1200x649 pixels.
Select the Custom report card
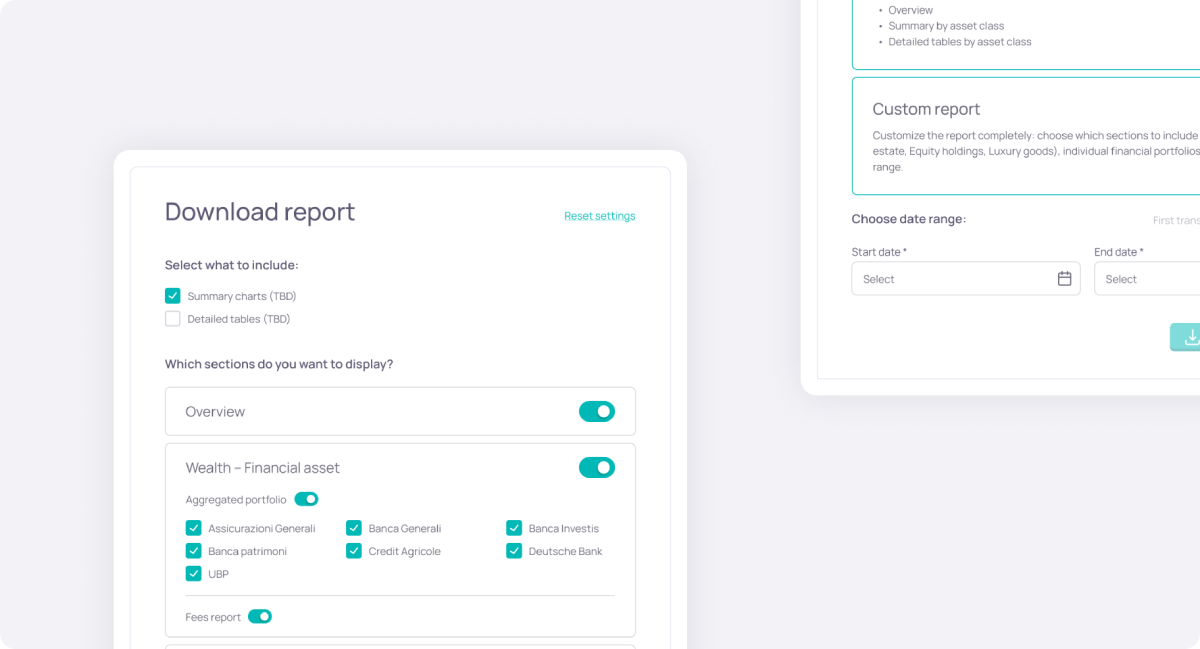pyautogui.click(x=1025, y=136)
